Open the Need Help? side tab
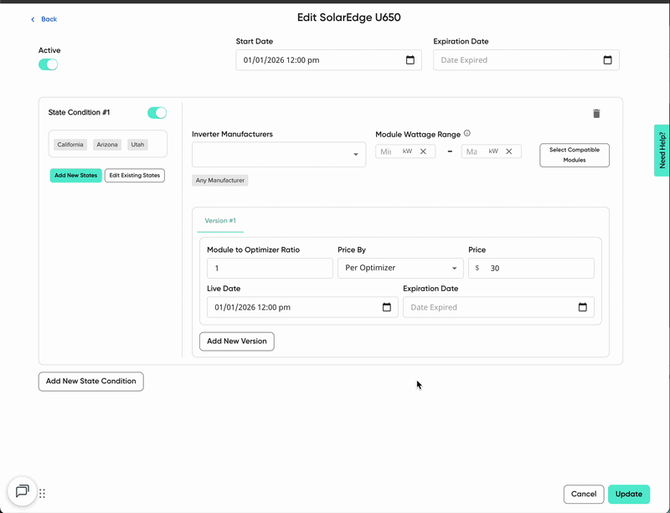670x513 pixels. coord(662,150)
